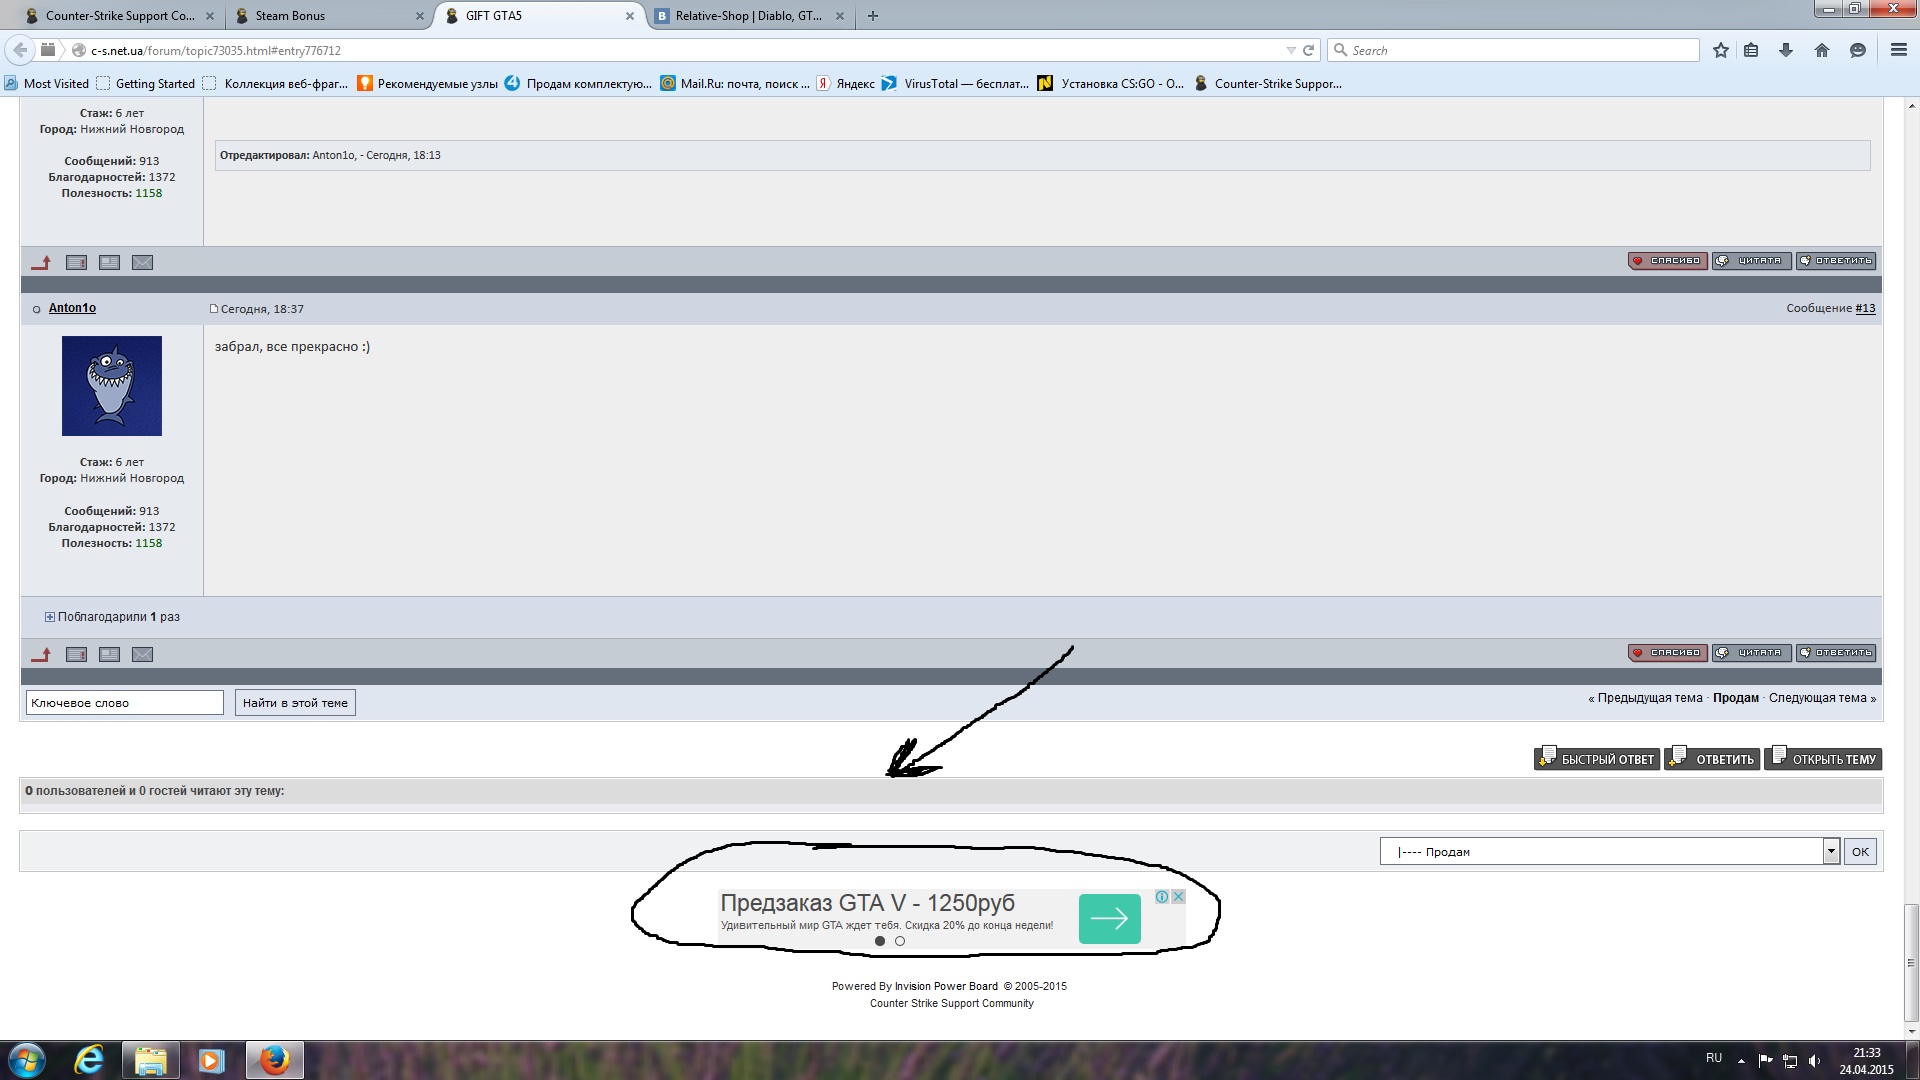1920x1080 pixels.
Task: Open Windows Media Player from the taskbar
Action: [211, 1060]
